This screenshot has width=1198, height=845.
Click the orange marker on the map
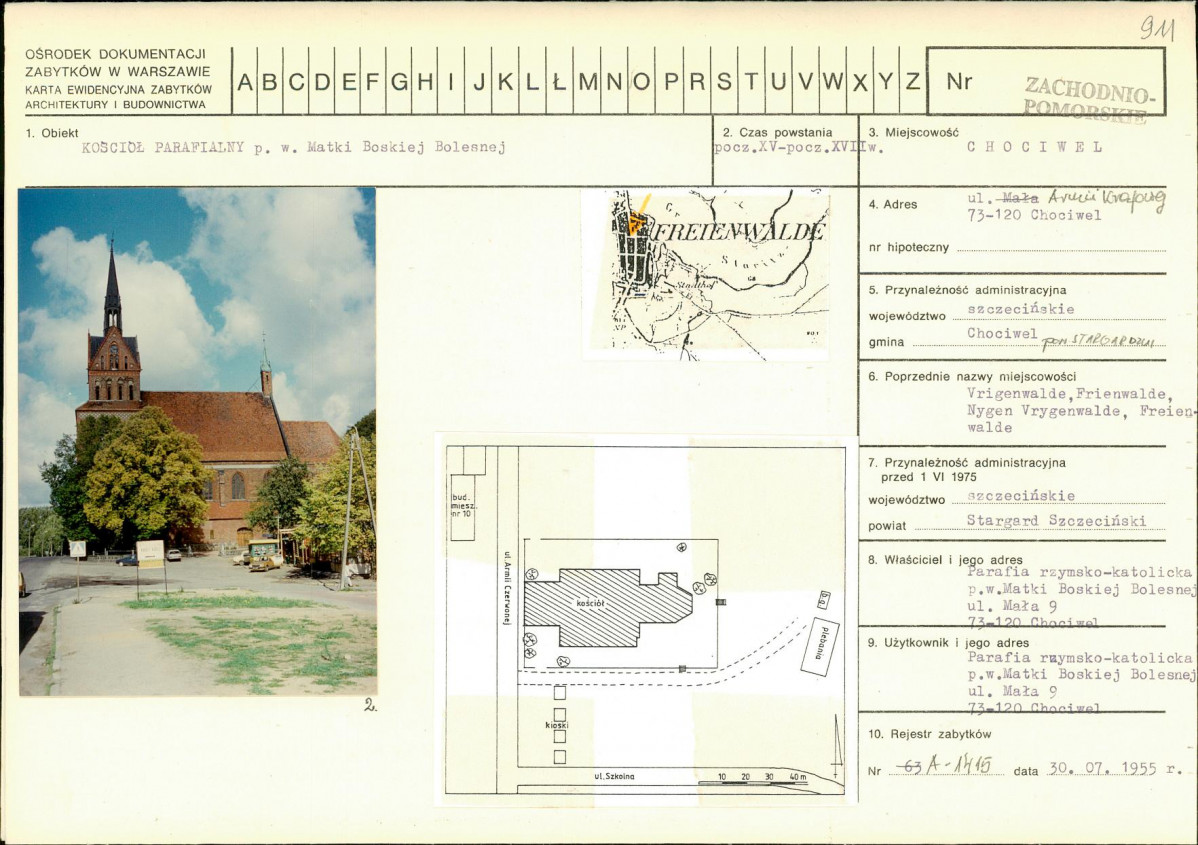(637, 218)
